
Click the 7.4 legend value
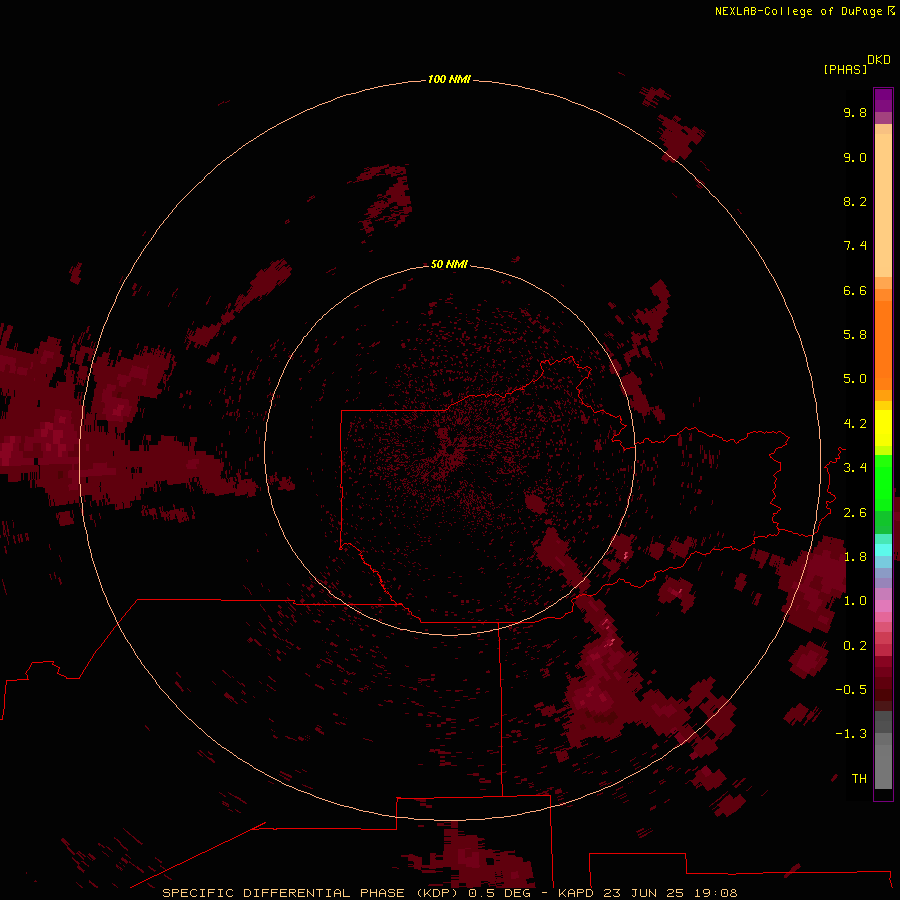855,246
